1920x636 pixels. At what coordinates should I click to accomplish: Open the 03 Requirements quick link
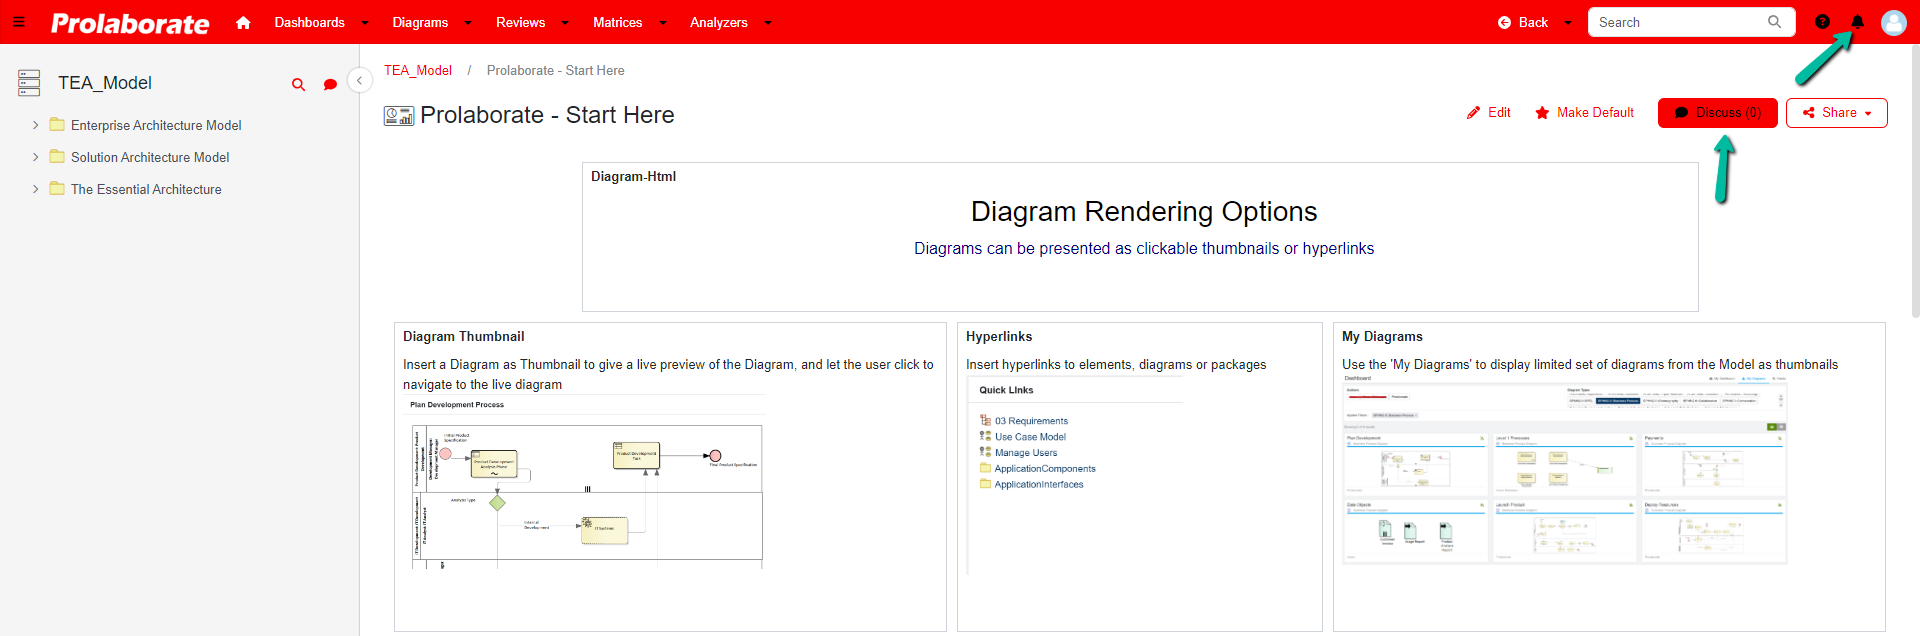click(1031, 421)
